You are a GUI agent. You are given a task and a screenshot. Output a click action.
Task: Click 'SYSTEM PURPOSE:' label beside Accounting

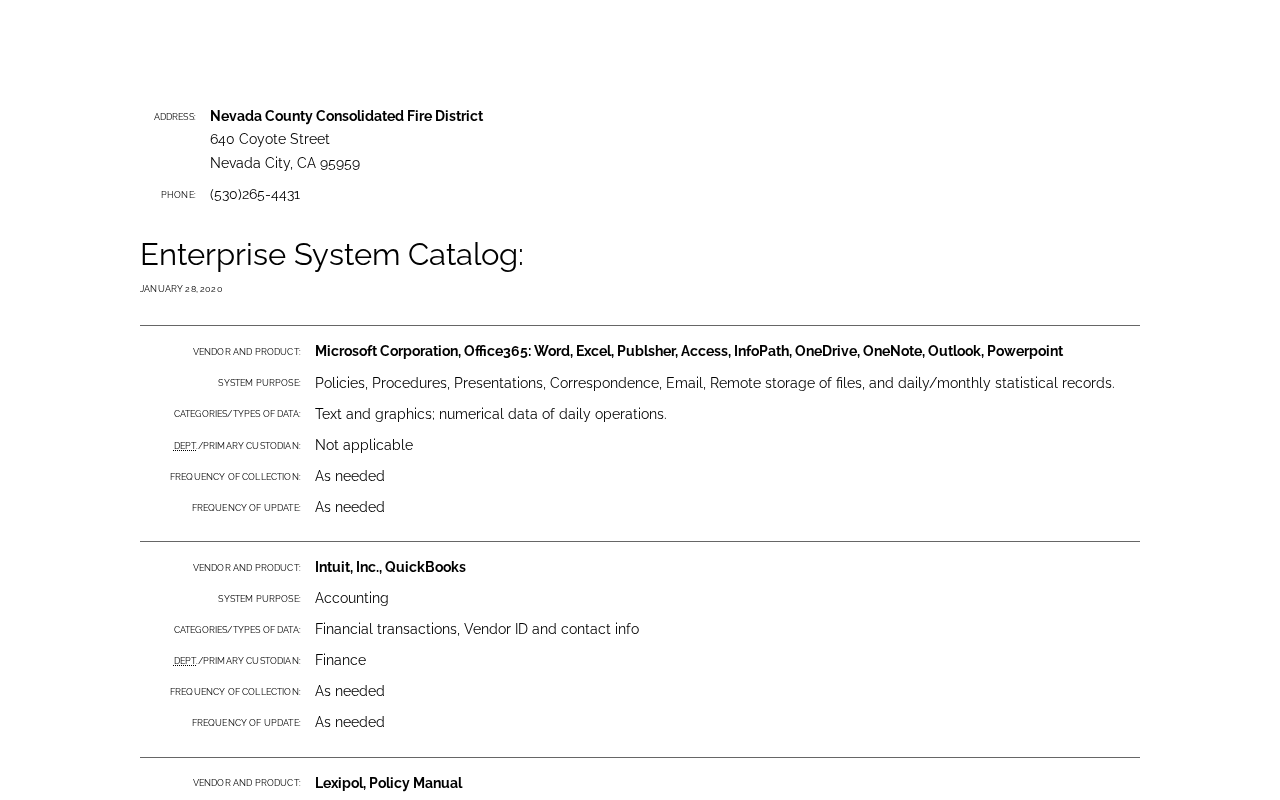(259, 599)
